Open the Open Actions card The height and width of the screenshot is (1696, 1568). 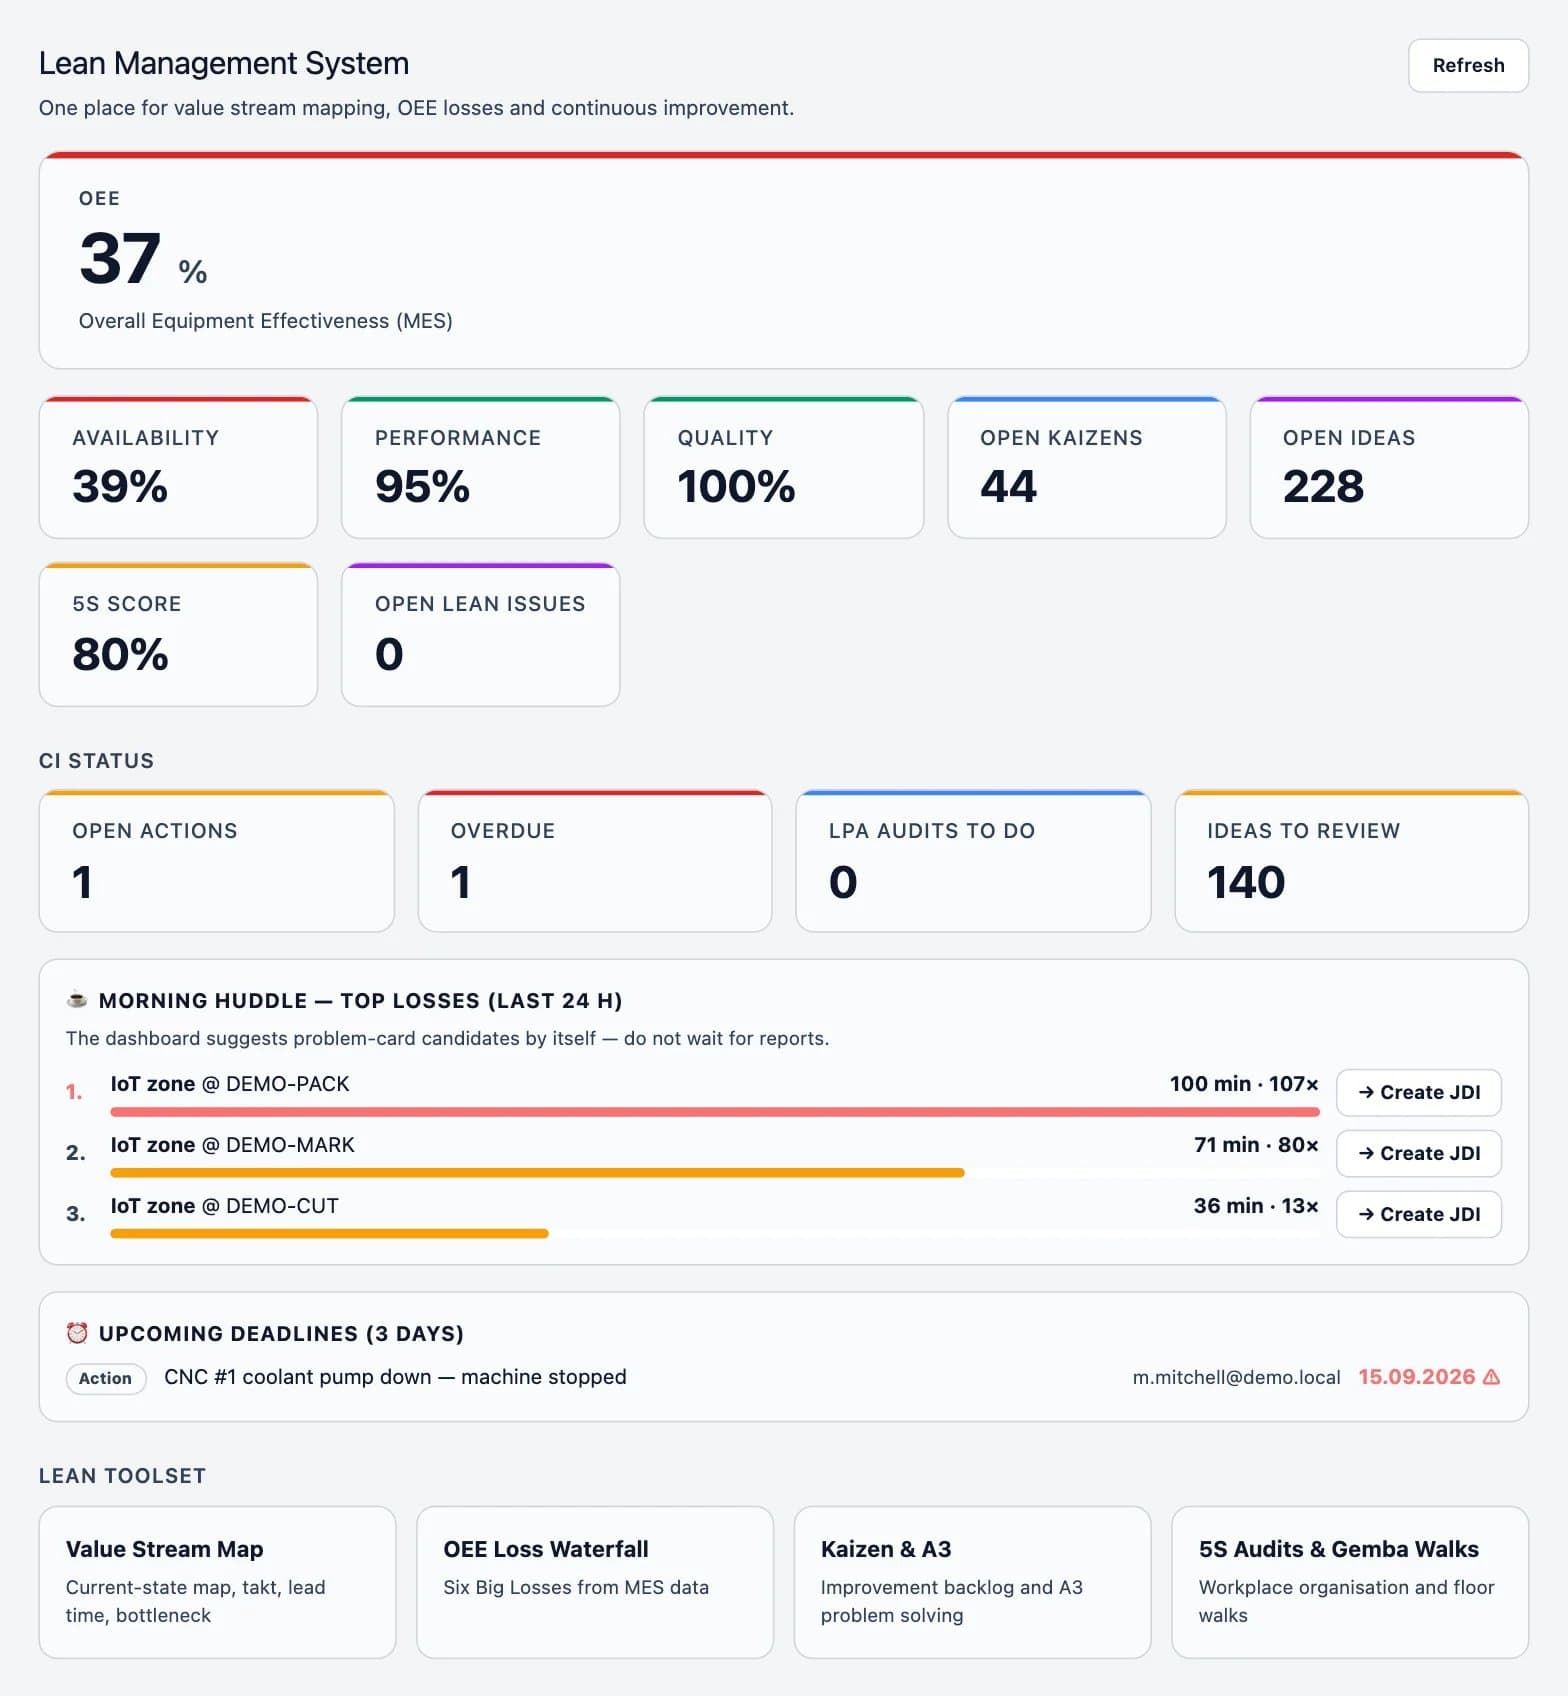[x=216, y=861]
